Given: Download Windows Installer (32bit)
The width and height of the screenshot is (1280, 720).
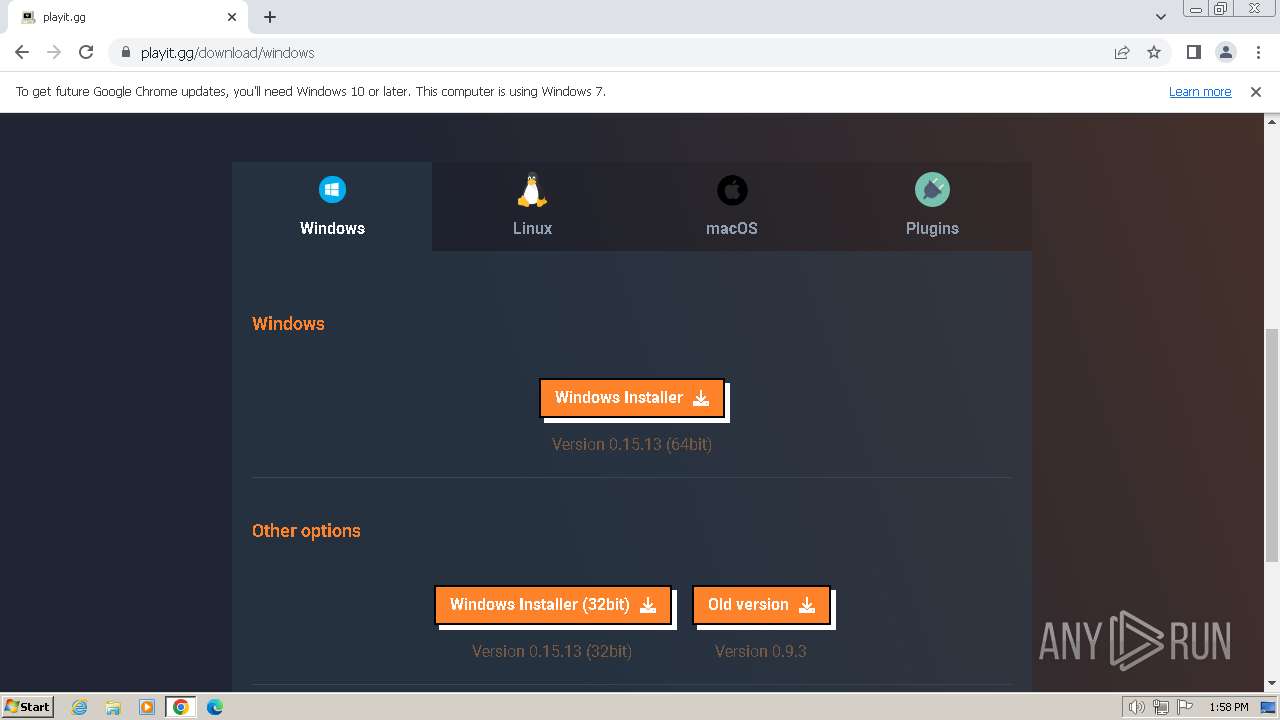Looking at the screenshot, I should pyautogui.click(x=552, y=604).
